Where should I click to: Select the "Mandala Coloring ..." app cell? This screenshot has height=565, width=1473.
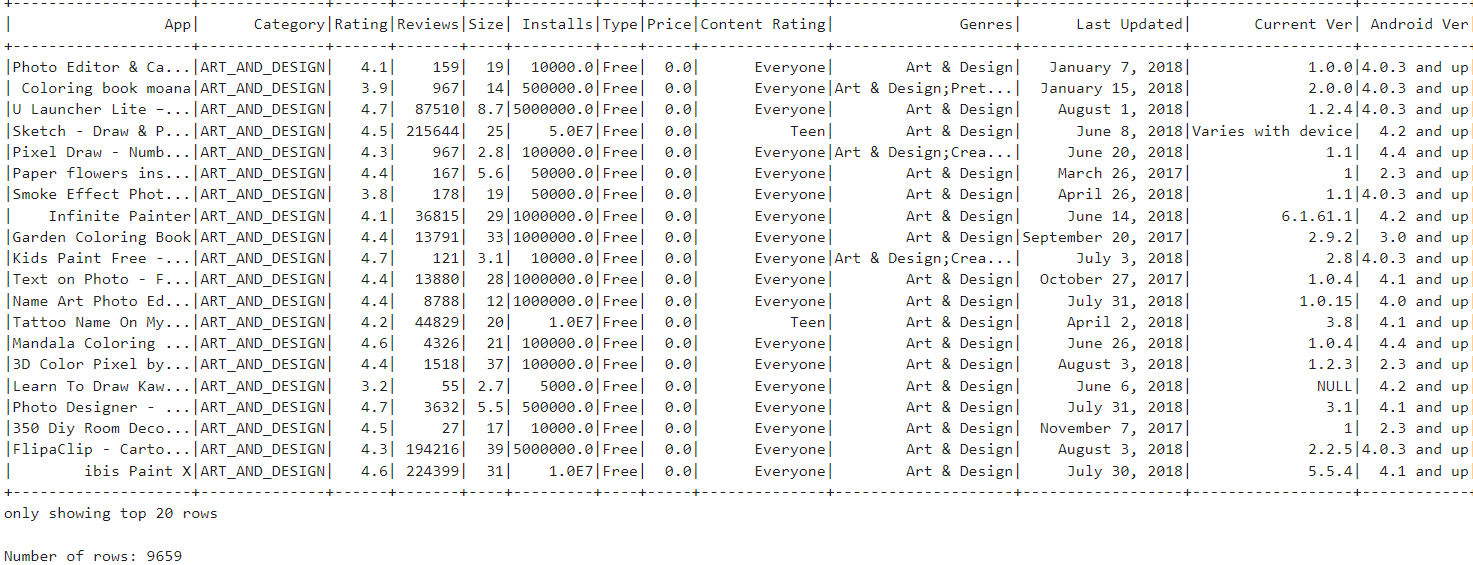101,344
